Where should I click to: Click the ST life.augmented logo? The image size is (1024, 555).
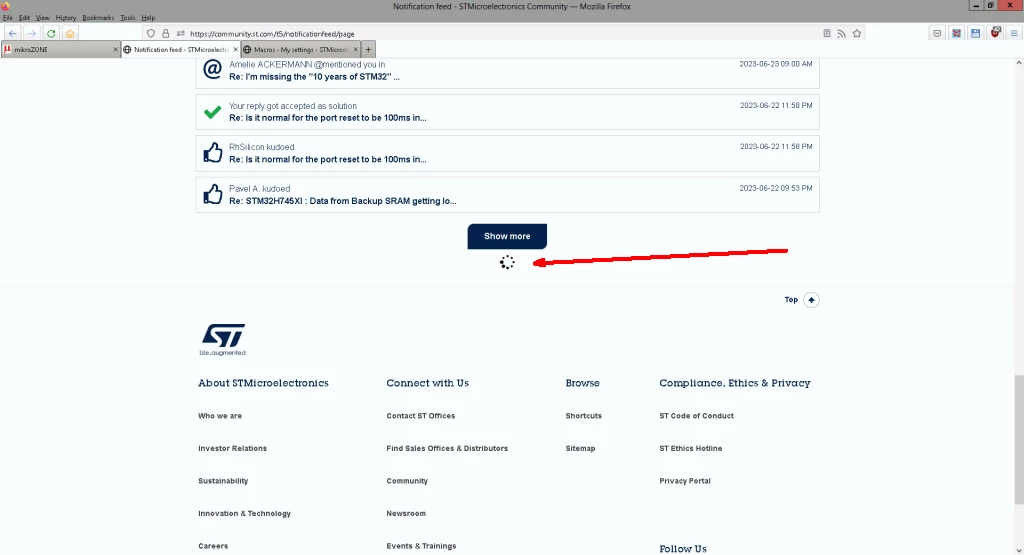[x=223, y=340]
